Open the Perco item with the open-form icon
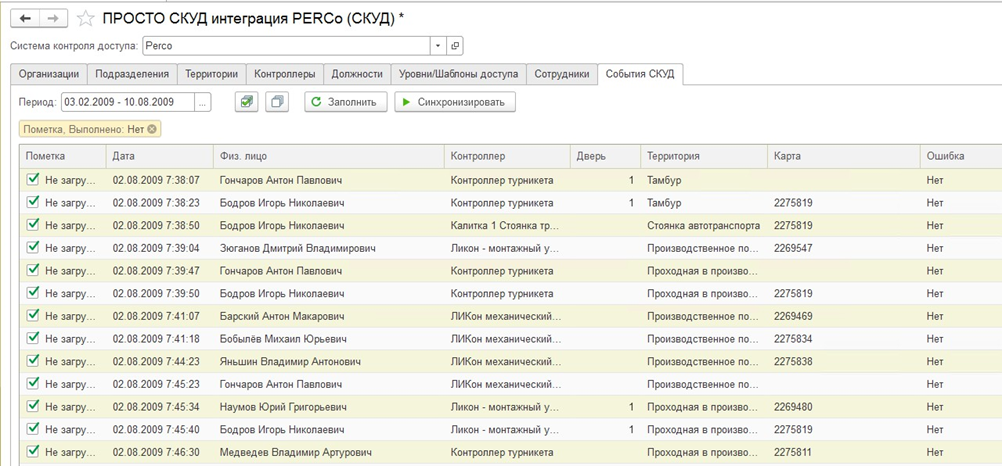 click(455, 45)
